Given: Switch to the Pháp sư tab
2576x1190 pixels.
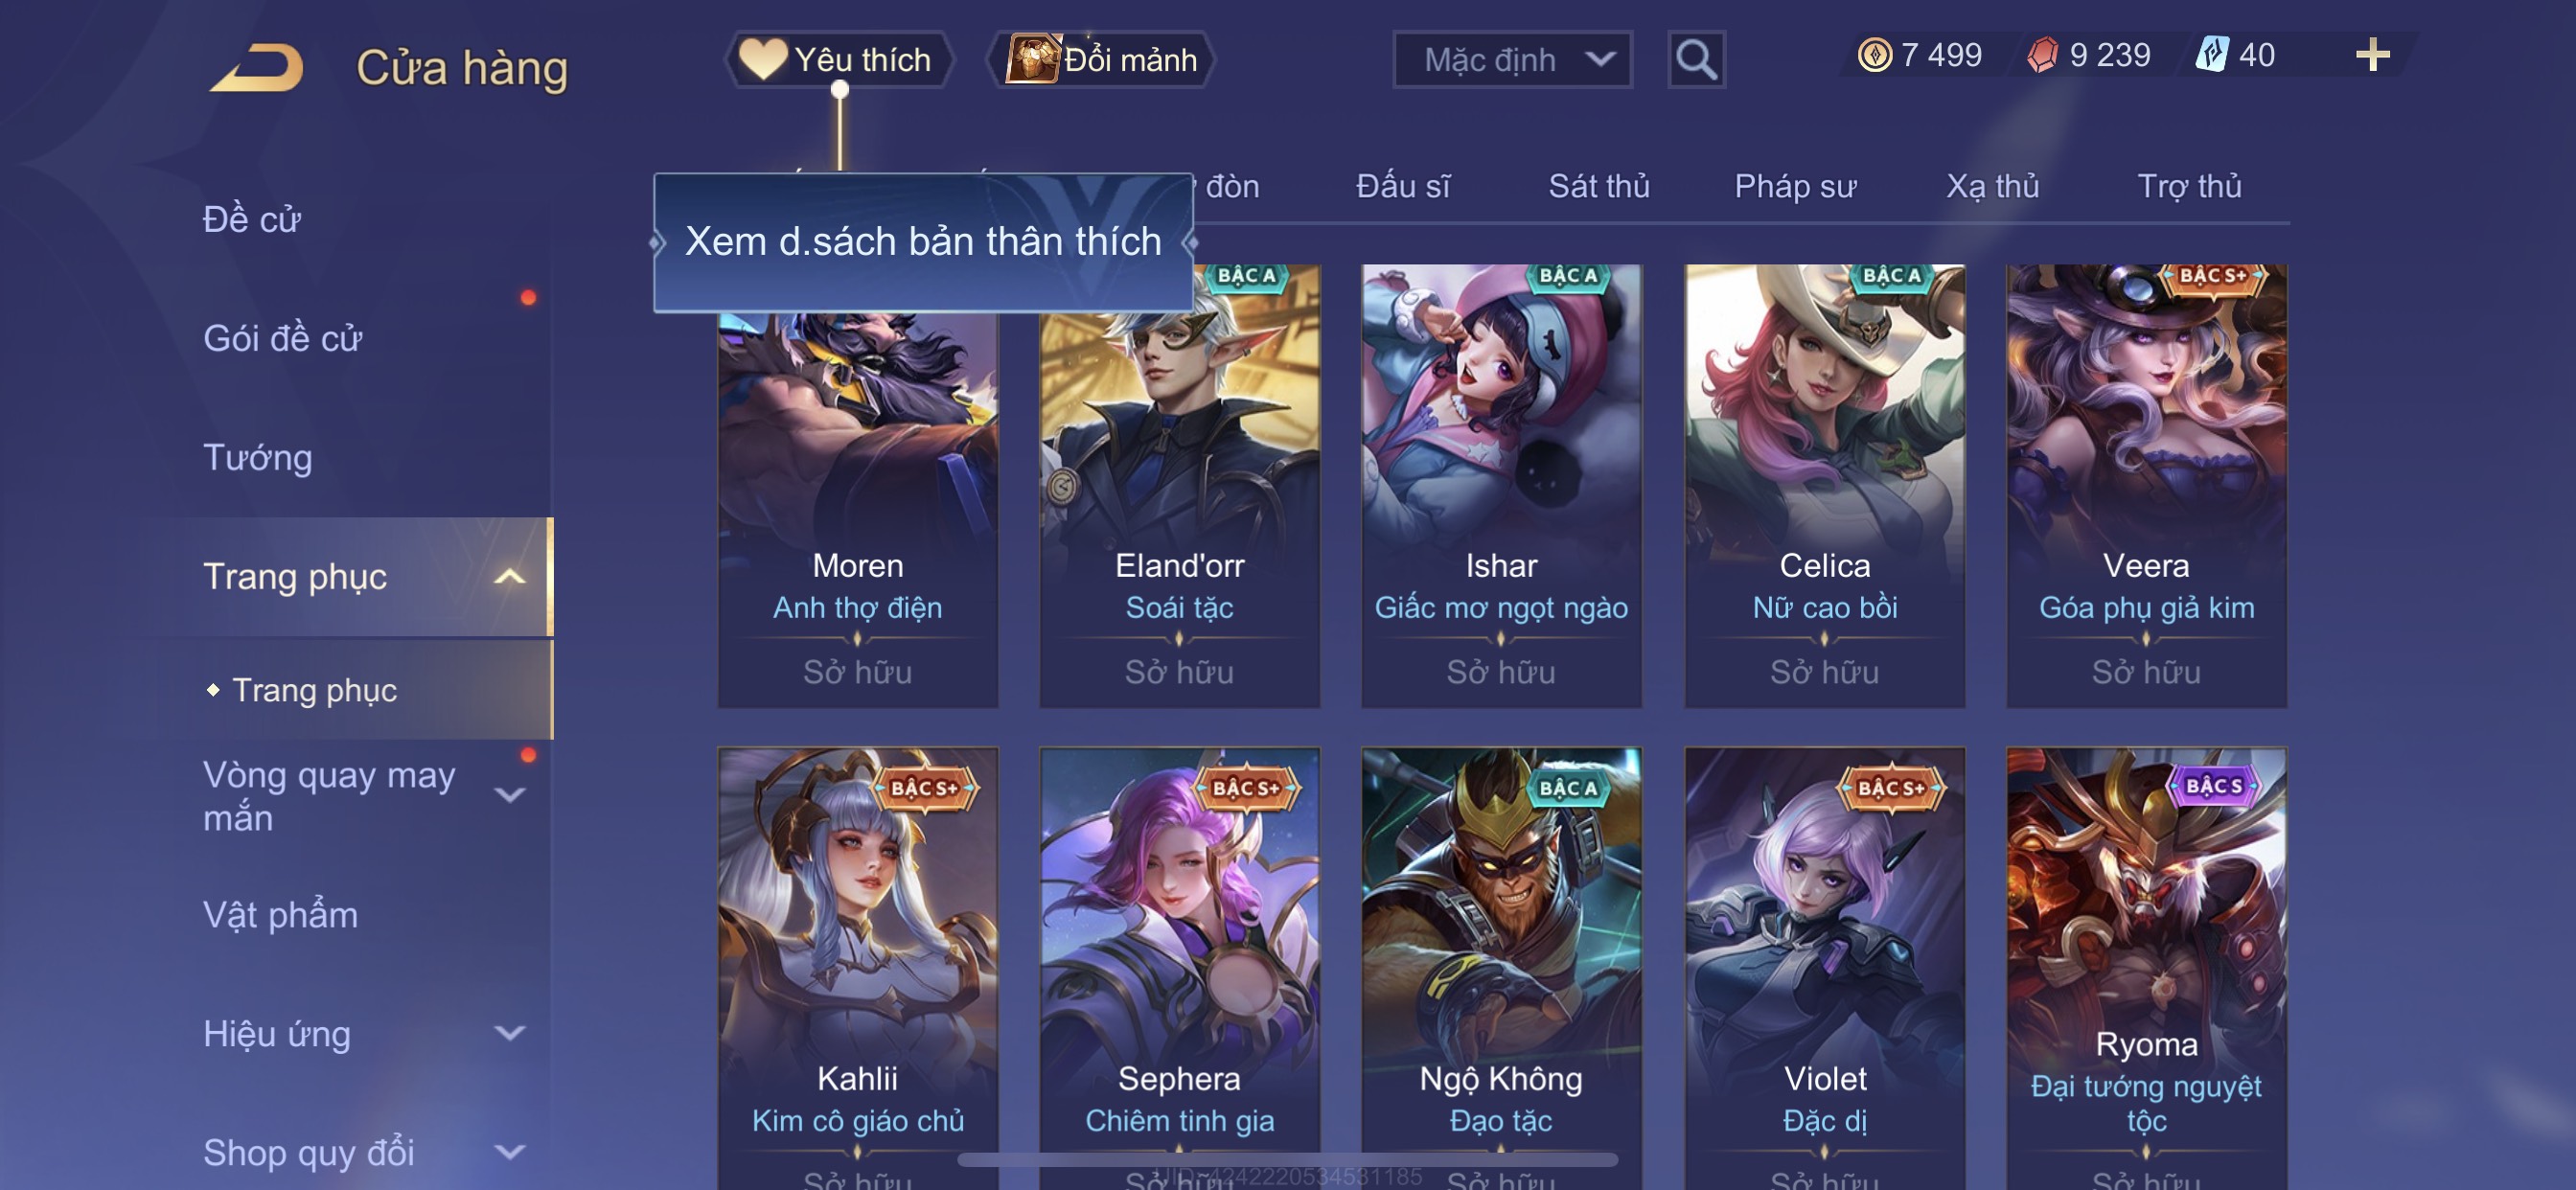Looking at the screenshot, I should 1795,186.
